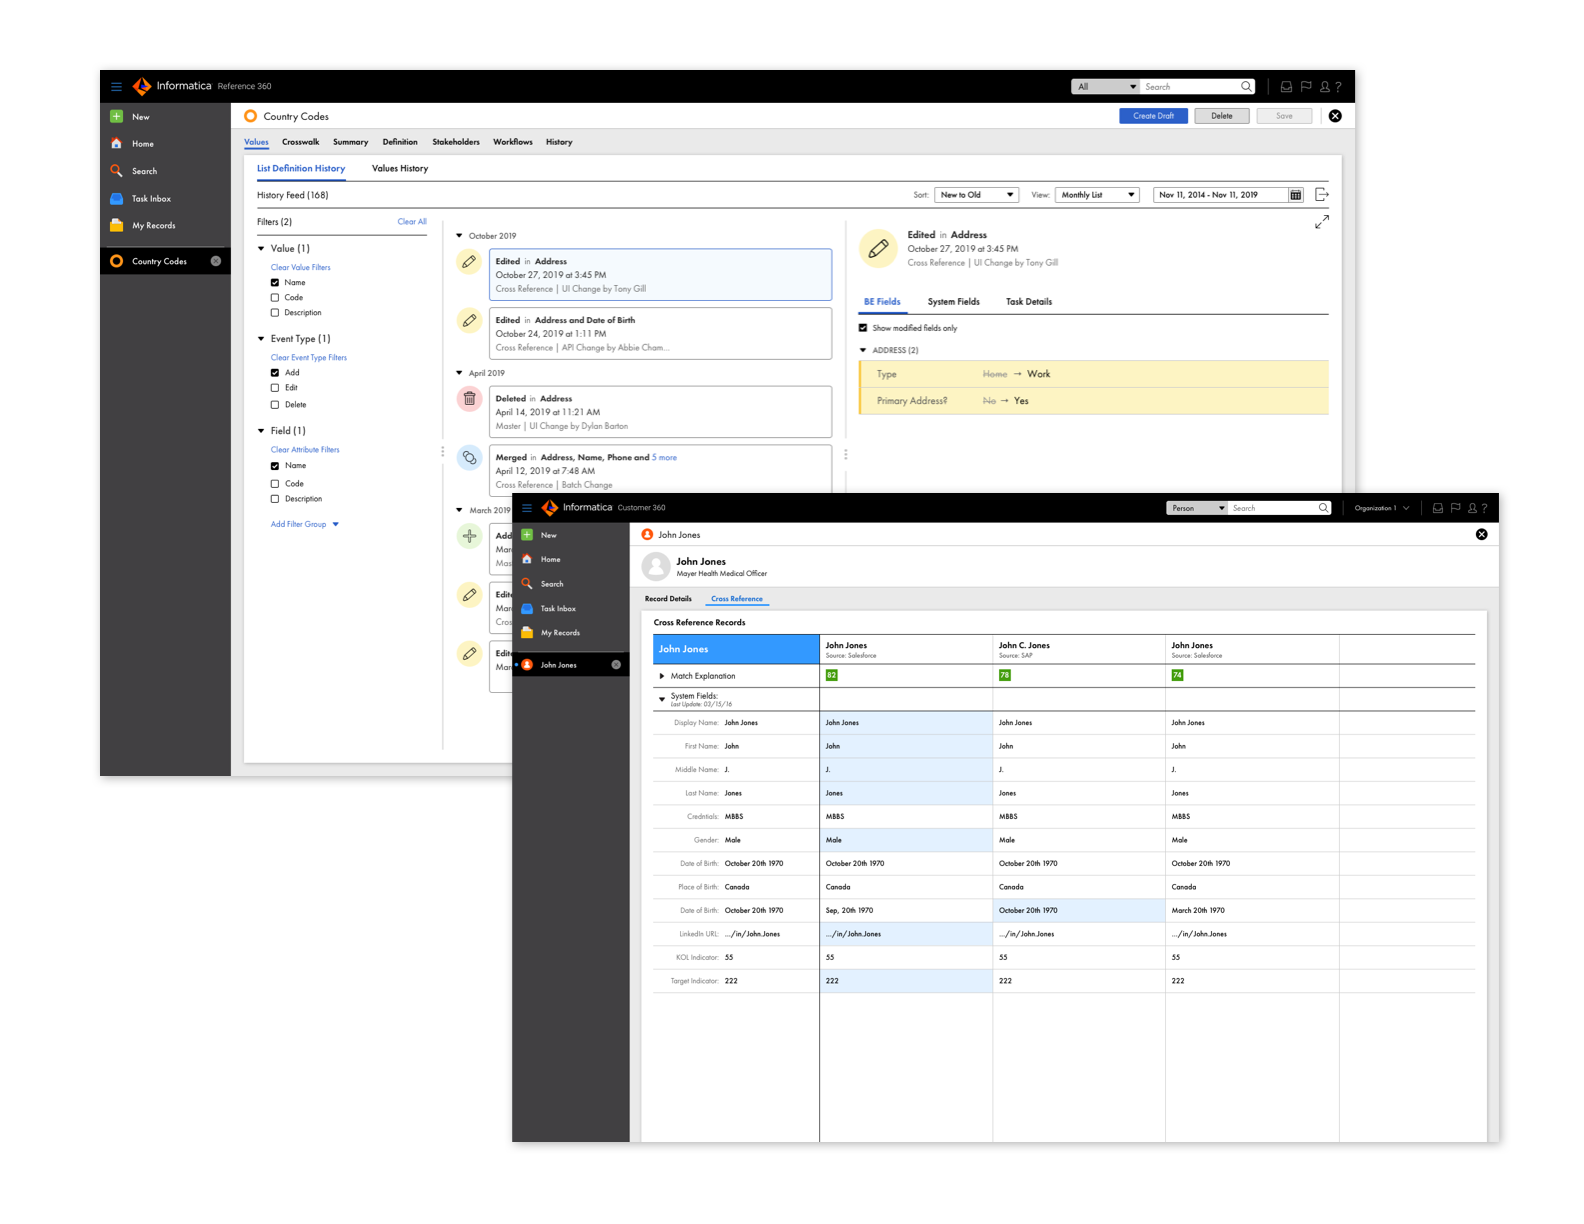Check Code under Value filters

pyautogui.click(x=275, y=298)
